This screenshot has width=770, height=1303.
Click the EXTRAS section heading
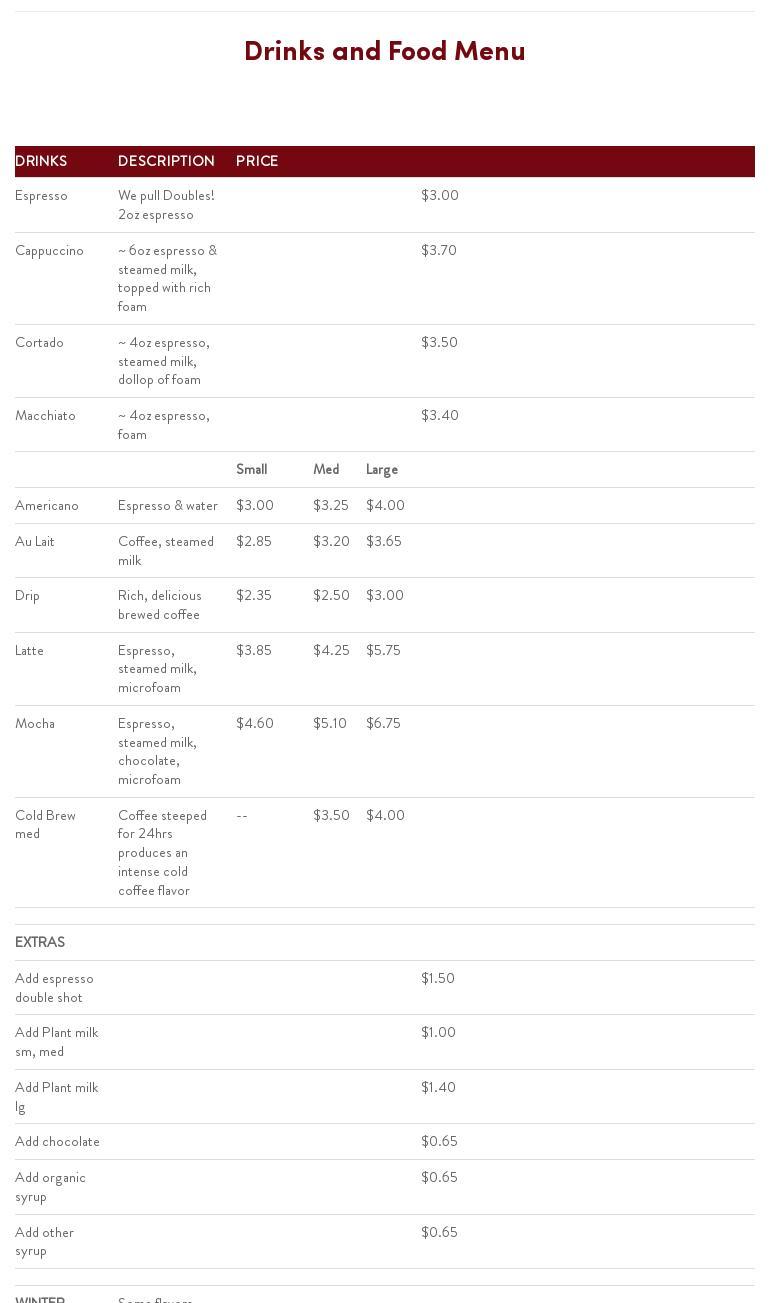click(x=40, y=942)
